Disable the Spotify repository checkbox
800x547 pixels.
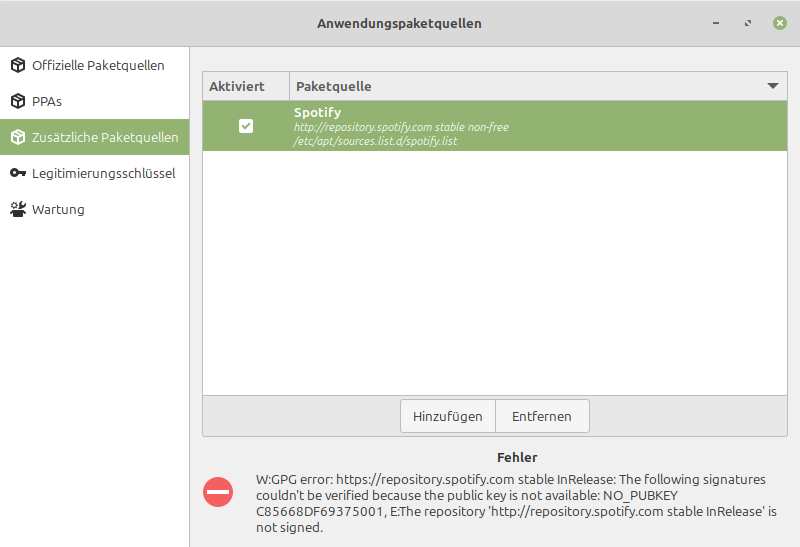(246, 126)
